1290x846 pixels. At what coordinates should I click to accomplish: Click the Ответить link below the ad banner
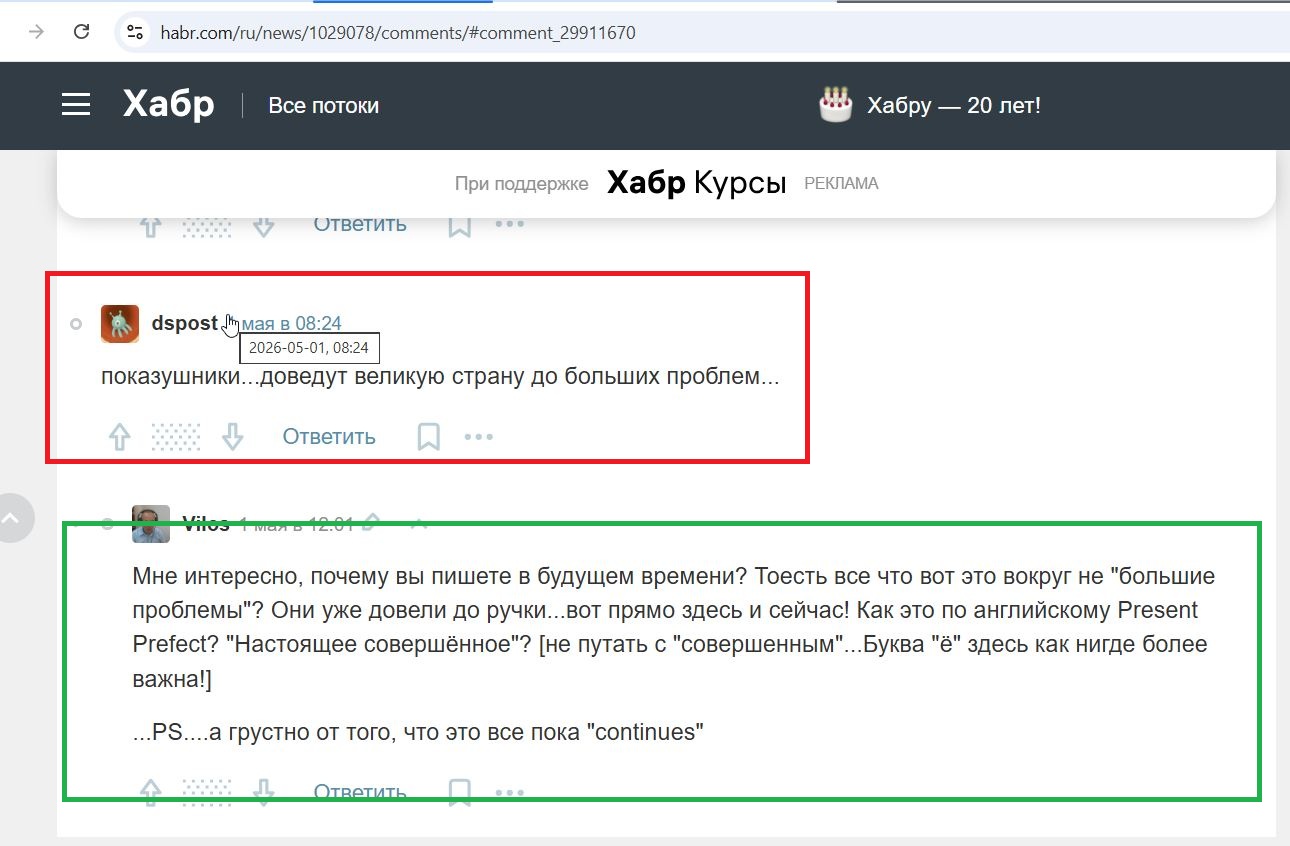[x=360, y=224]
